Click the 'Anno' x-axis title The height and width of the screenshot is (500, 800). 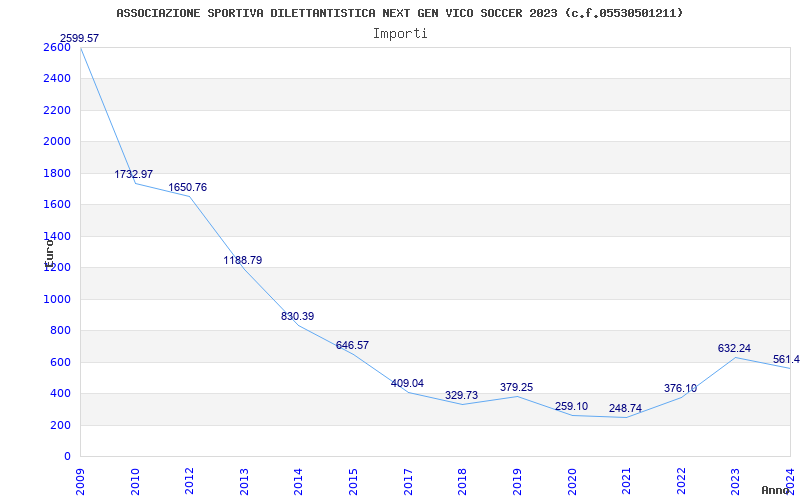(x=775, y=490)
